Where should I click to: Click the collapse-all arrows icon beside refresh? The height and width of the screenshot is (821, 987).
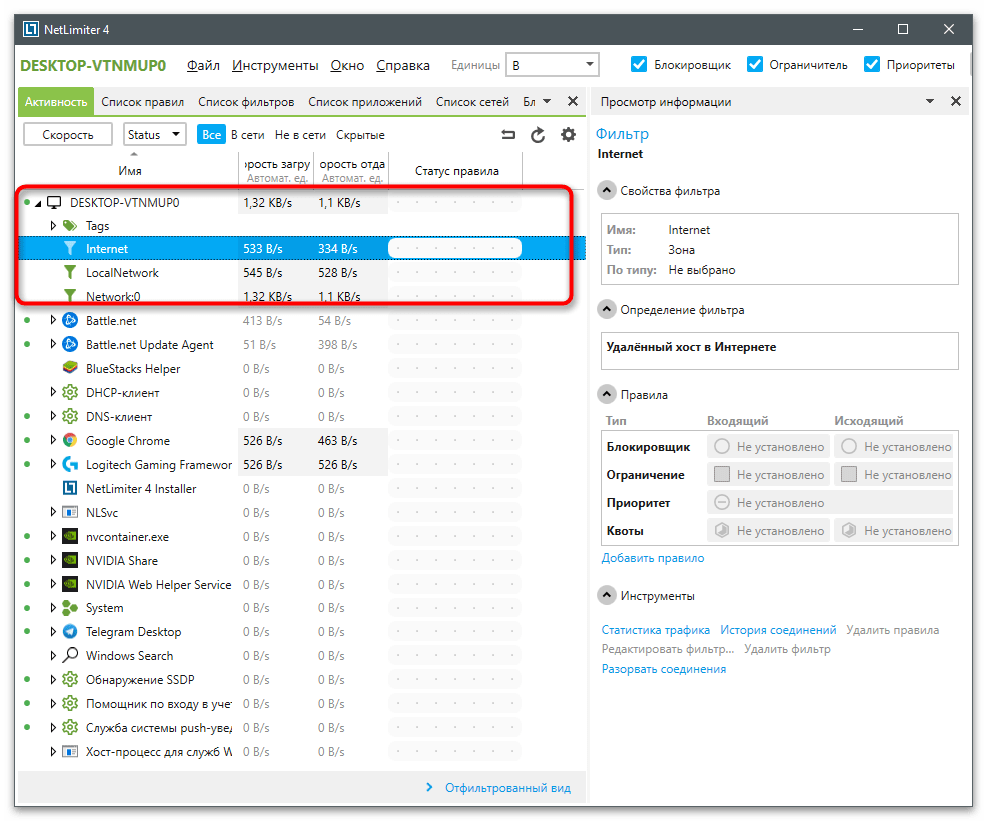click(x=508, y=135)
